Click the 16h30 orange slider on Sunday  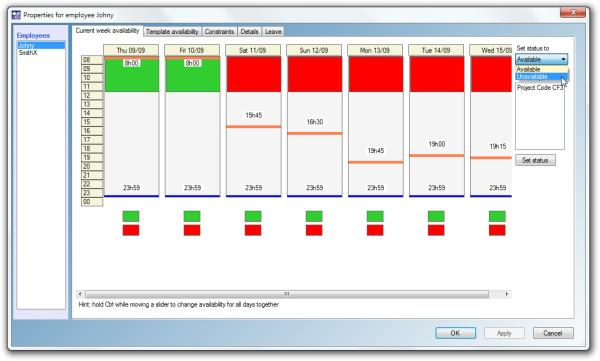[315, 133]
